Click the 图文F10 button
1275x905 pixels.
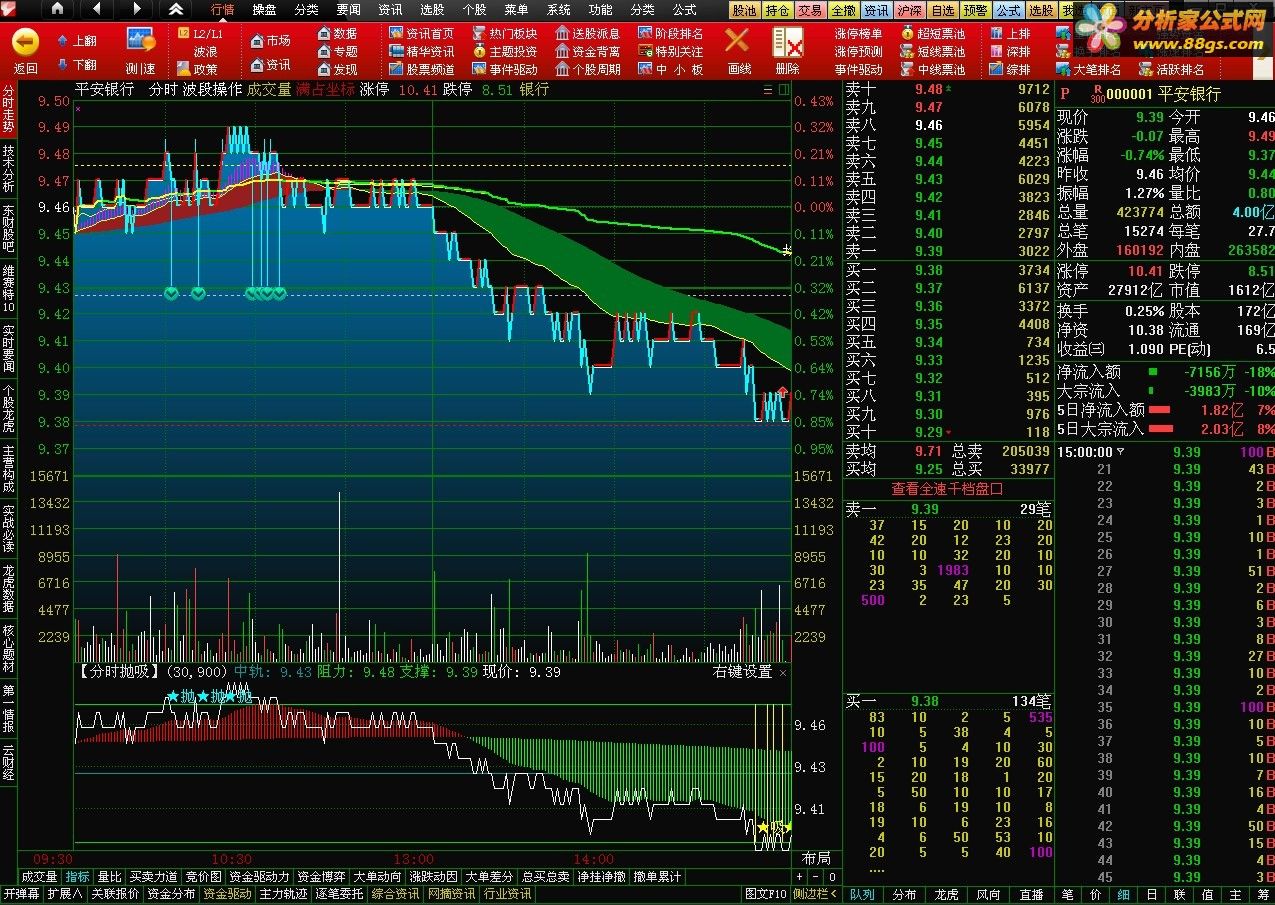(x=767, y=894)
